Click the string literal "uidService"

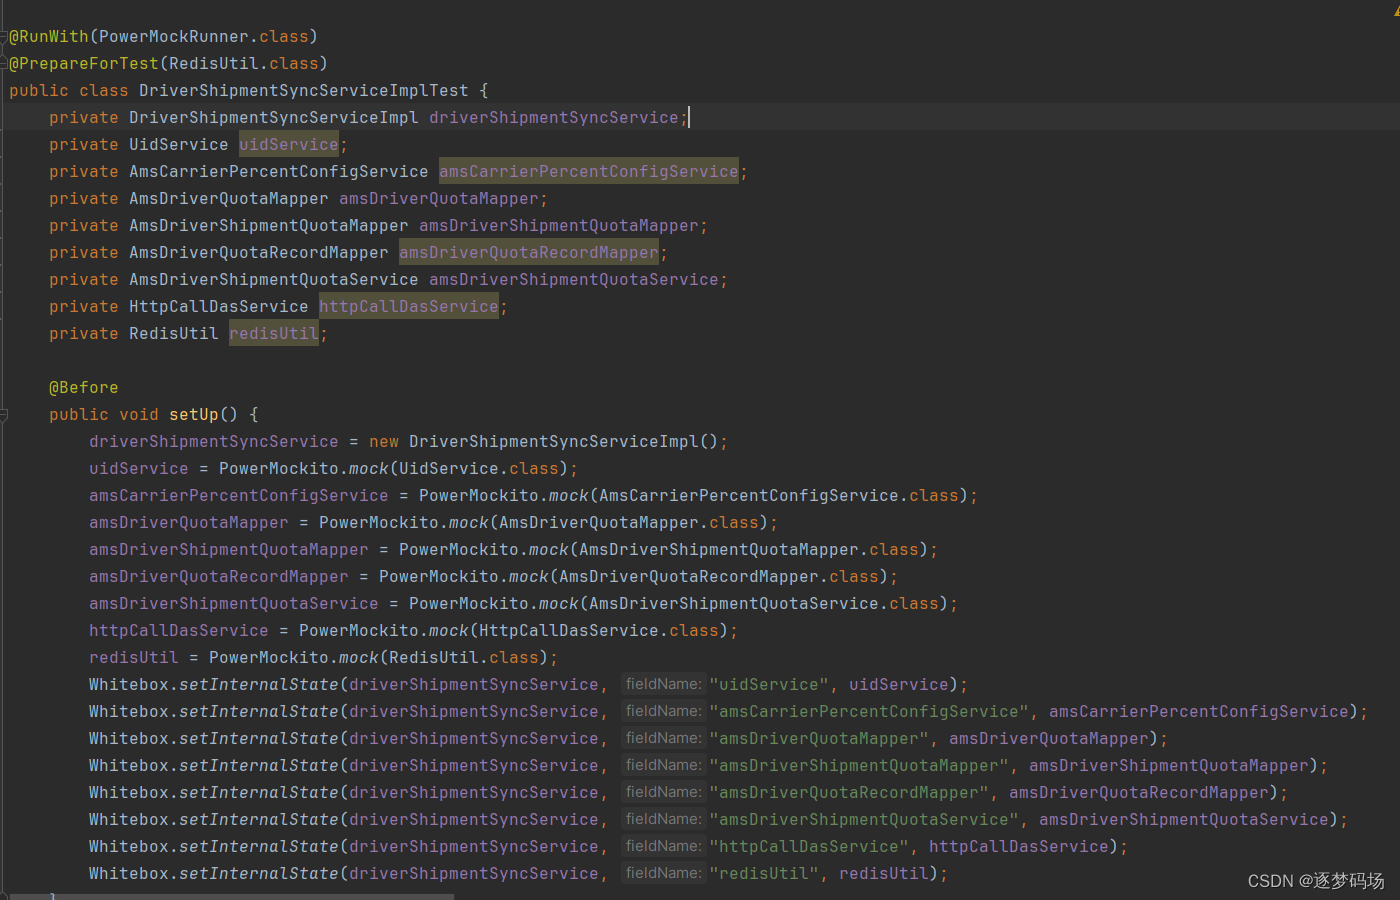tap(769, 685)
